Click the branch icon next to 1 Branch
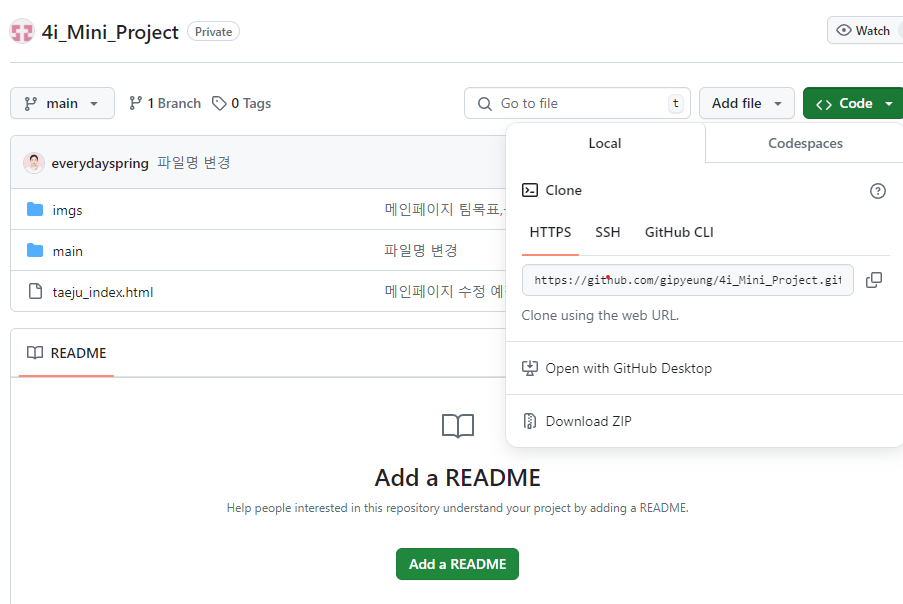 [x=134, y=102]
